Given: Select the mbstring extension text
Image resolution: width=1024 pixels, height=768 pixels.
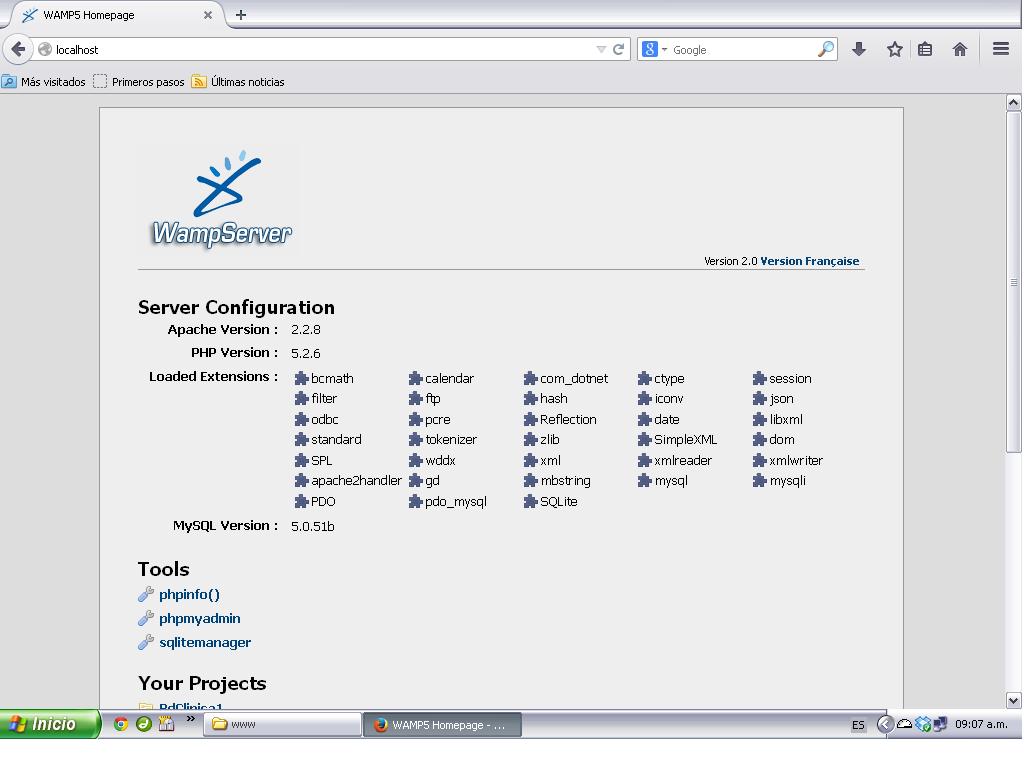Looking at the screenshot, I should [x=566, y=481].
